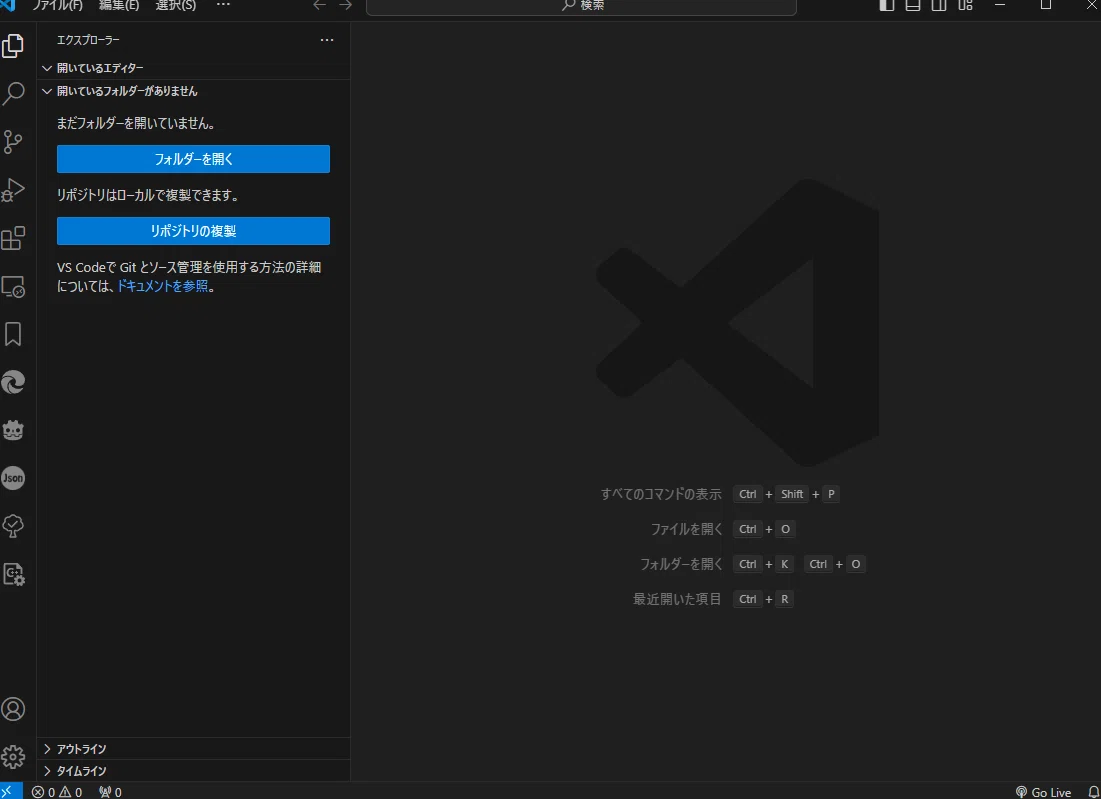Open the Remote Explorer view
The height and width of the screenshot is (799, 1101).
tap(13, 286)
